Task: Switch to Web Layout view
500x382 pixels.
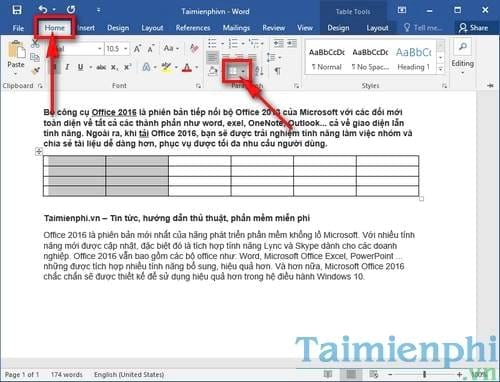Action: [374, 374]
